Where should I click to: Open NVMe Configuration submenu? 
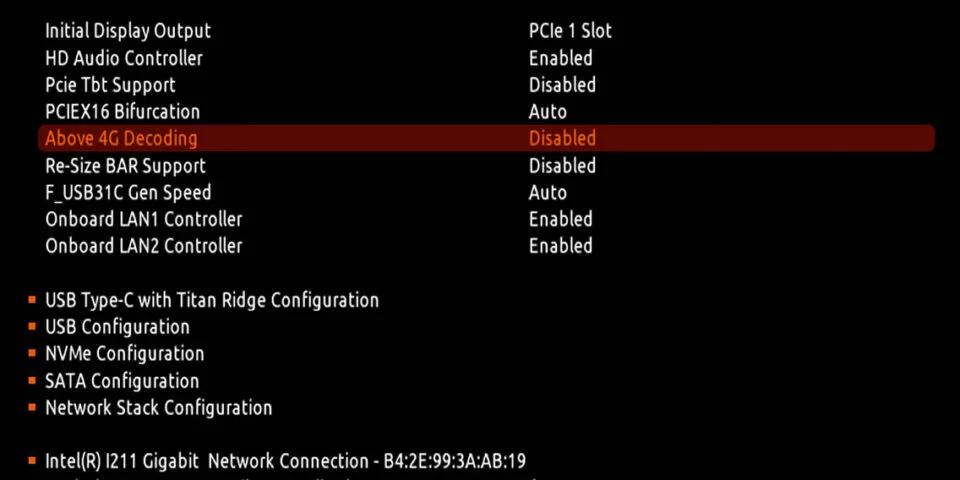(125, 354)
